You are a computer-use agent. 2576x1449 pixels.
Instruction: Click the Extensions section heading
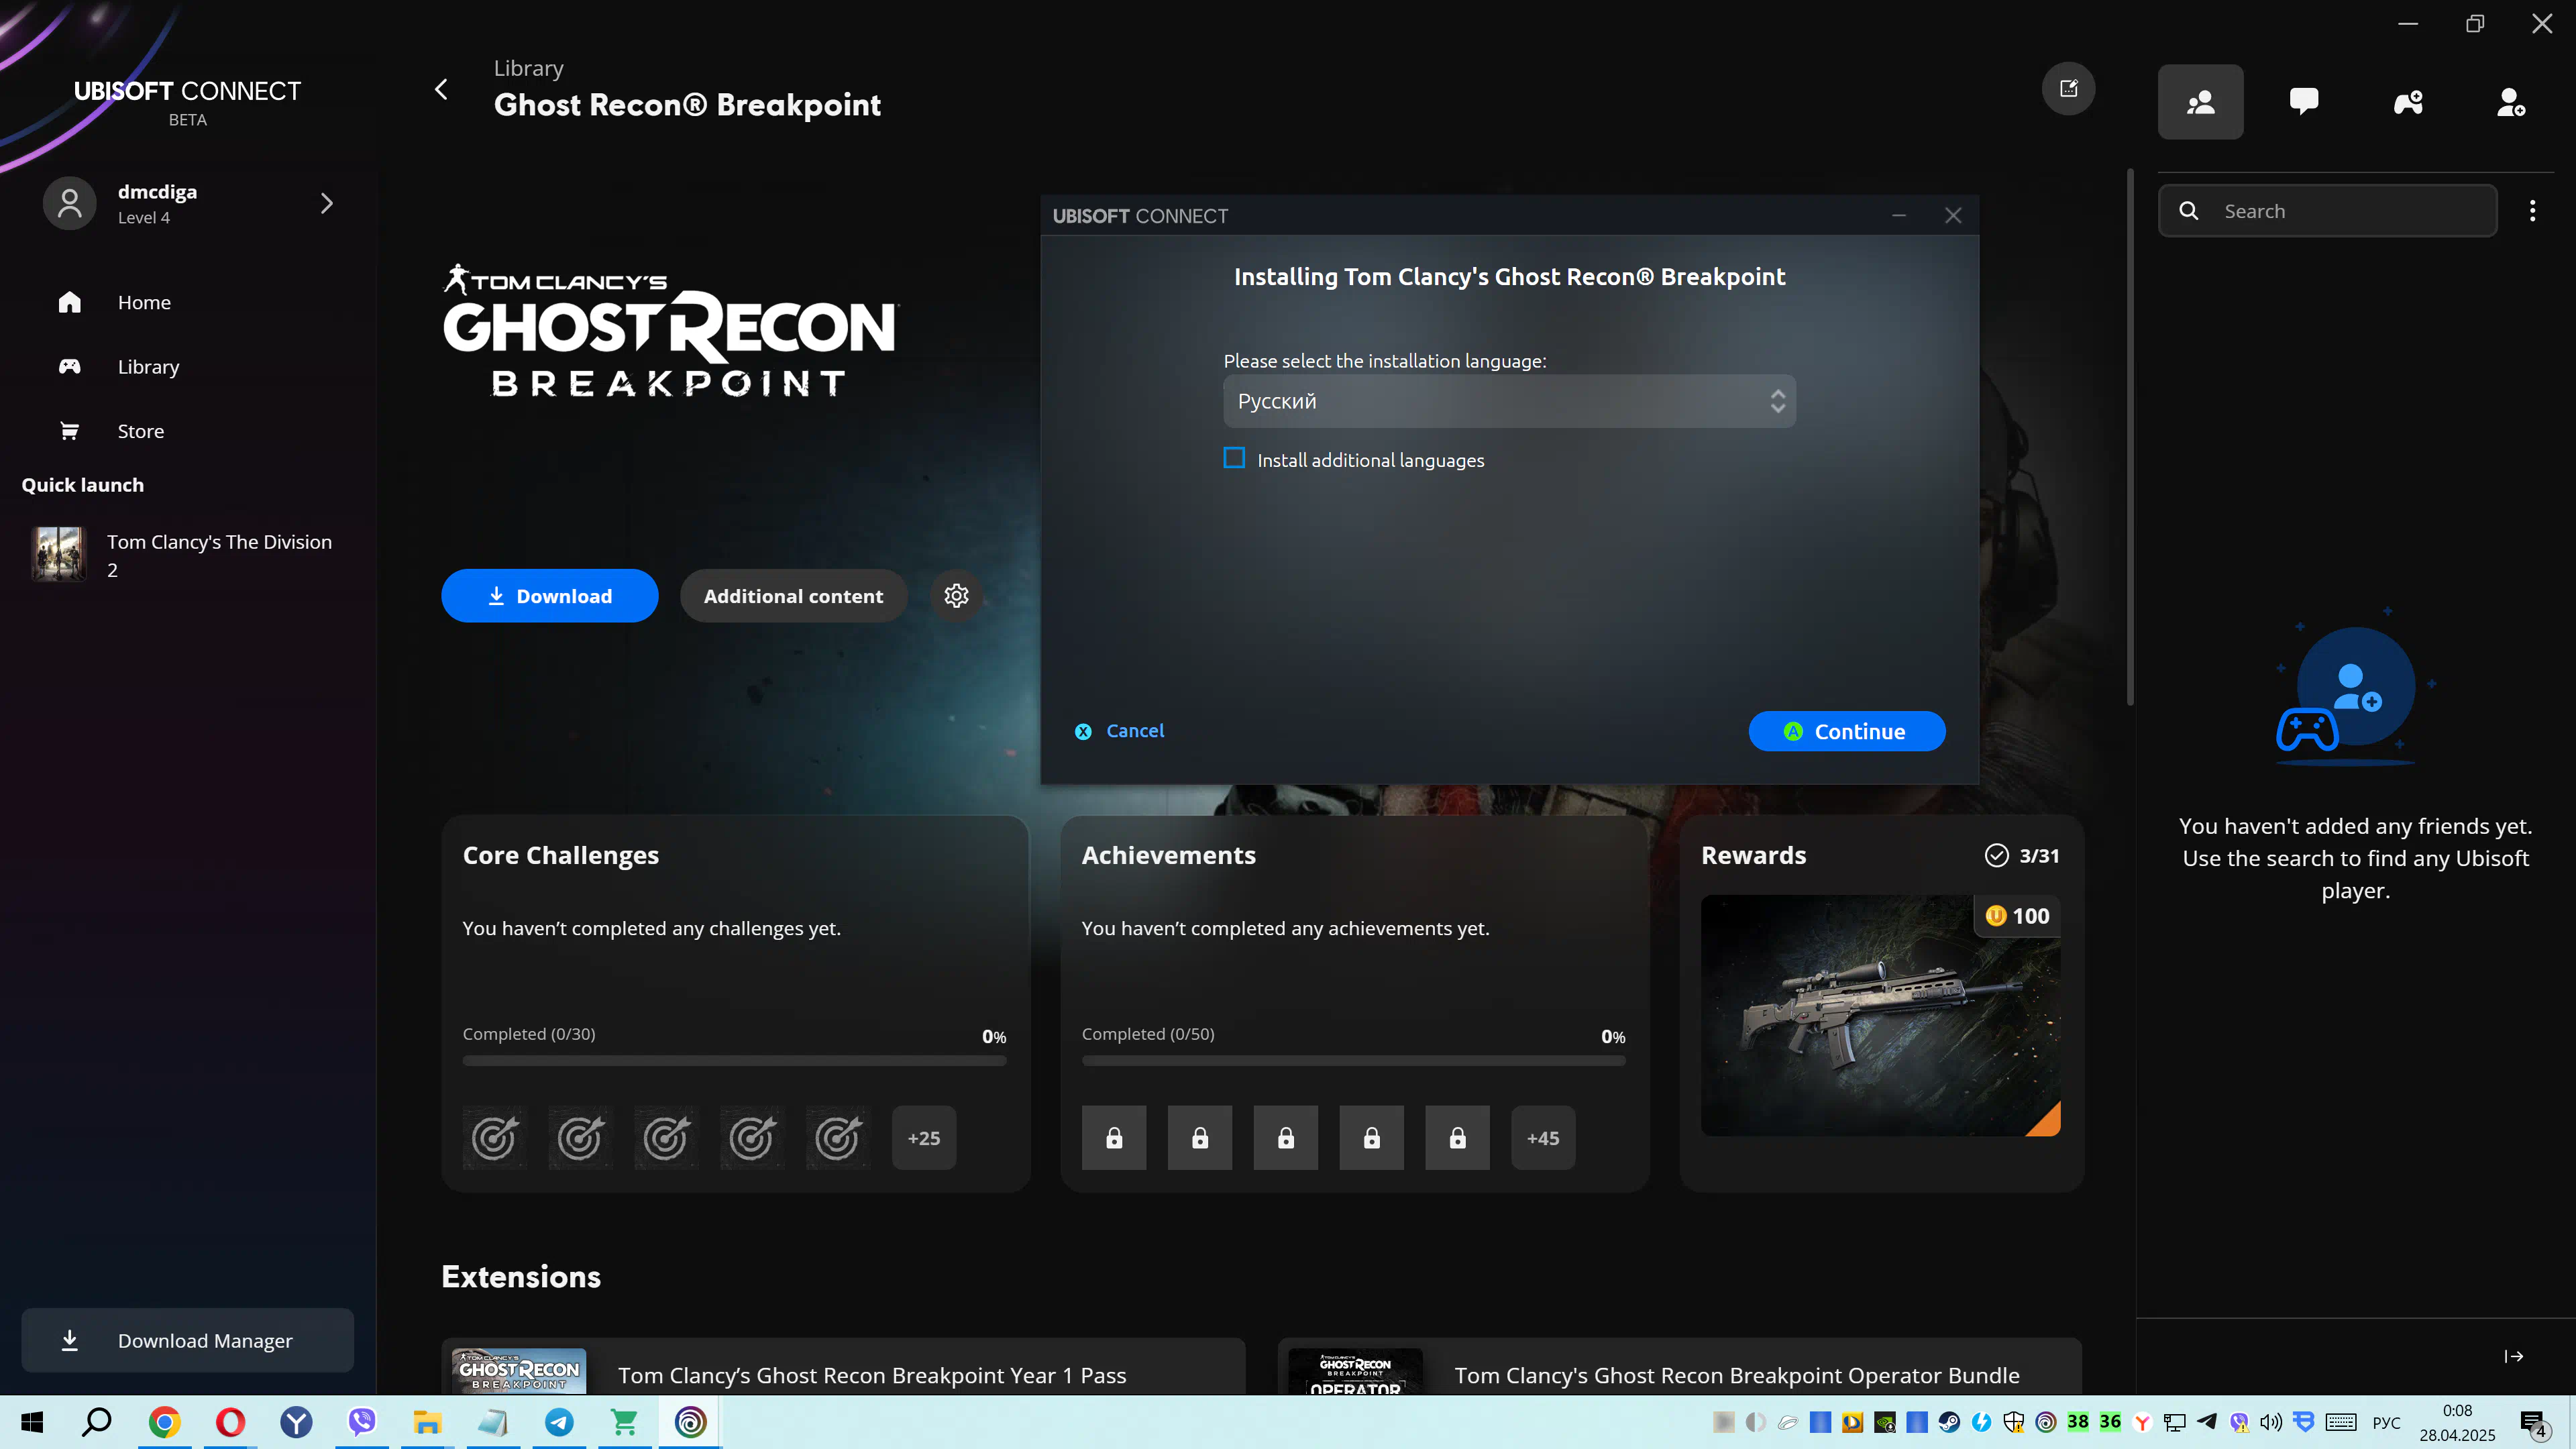[x=521, y=1277]
